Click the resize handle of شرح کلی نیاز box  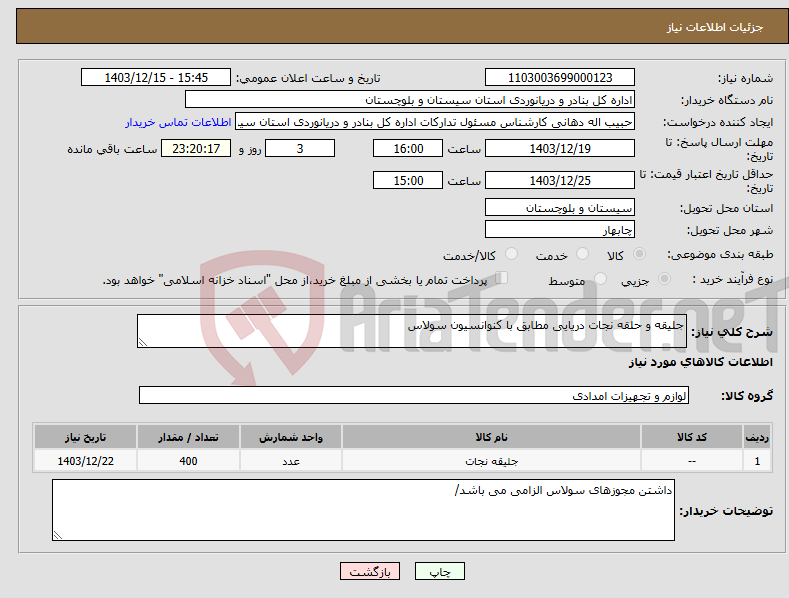pos(143,342)
